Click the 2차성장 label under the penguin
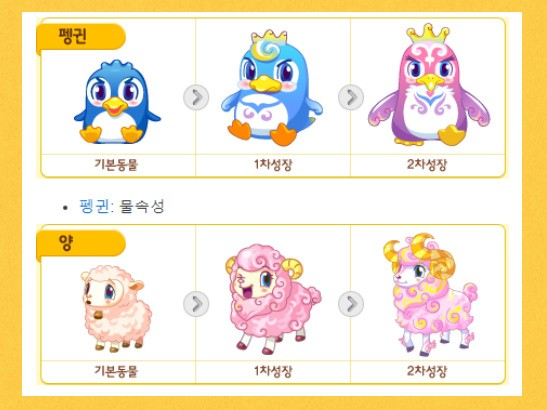The width and height of the screenshot is (547, 410). tap(427, 165)
